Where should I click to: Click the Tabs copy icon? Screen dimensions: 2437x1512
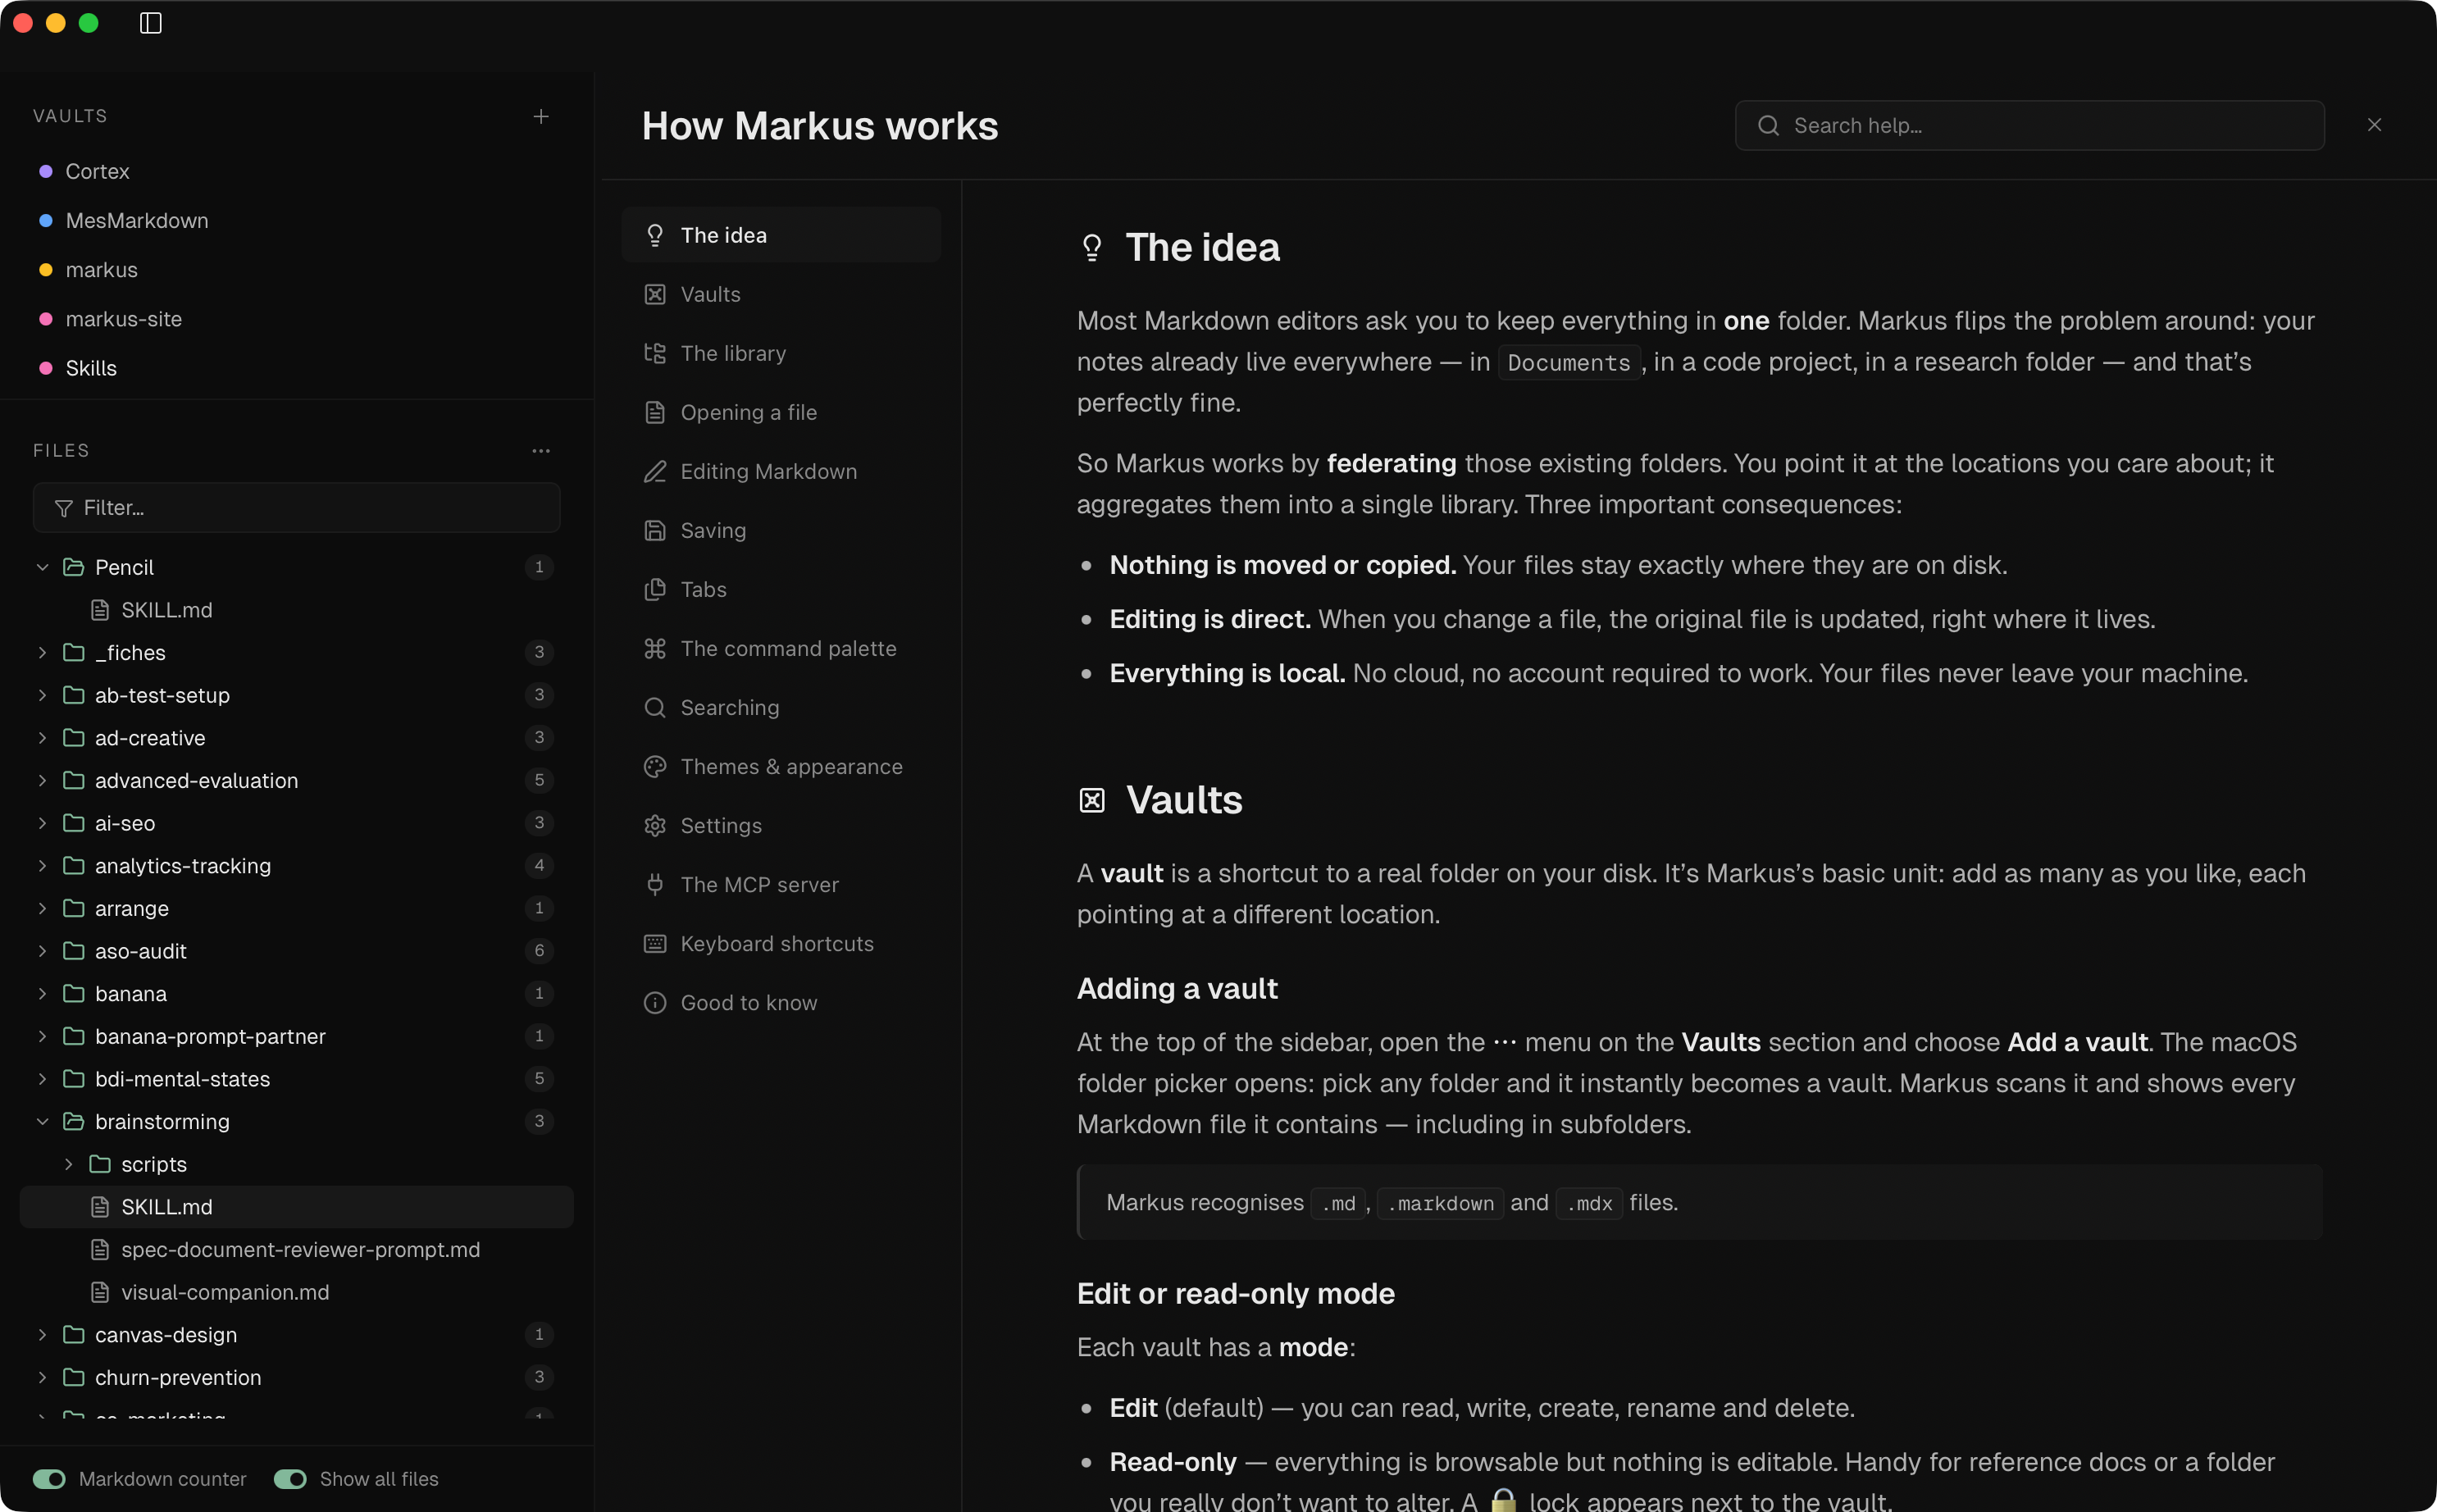(655, 589)
